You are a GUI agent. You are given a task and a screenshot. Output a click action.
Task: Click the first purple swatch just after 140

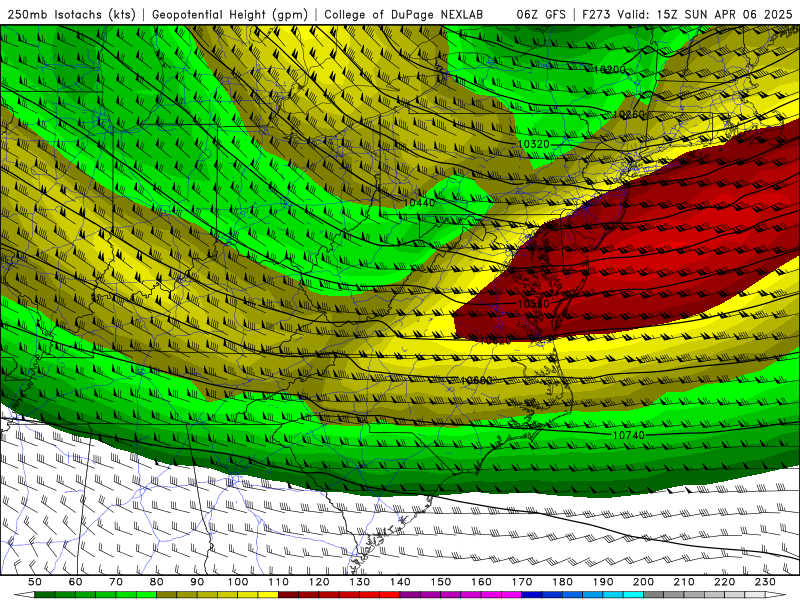410,595
